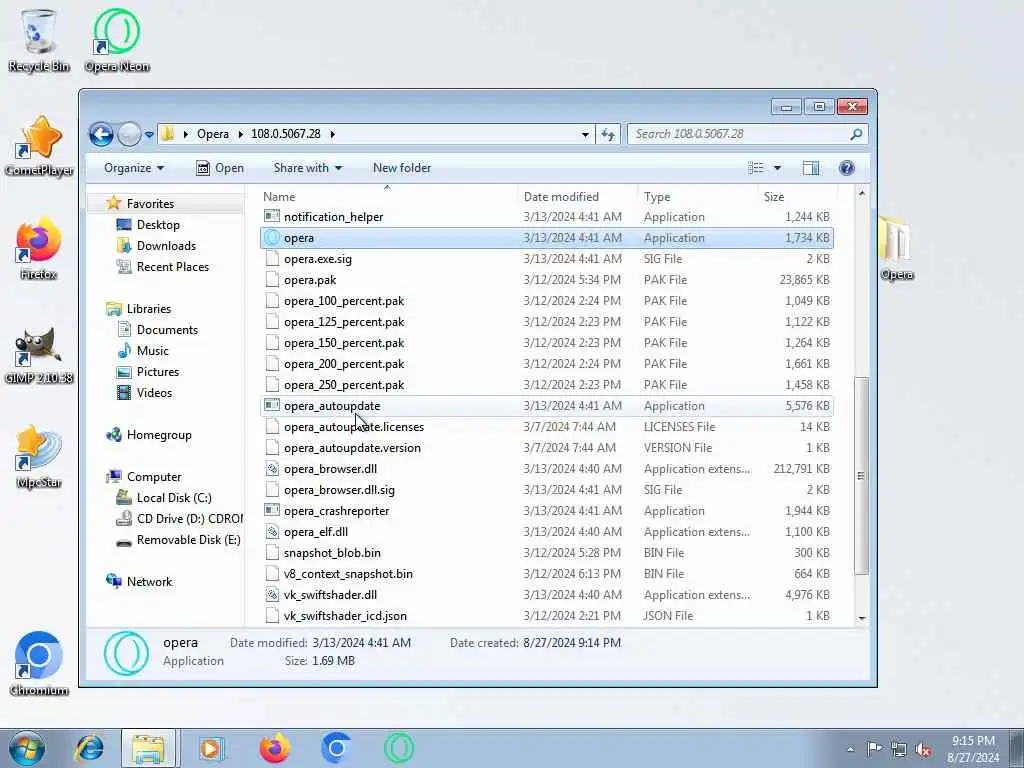The width and height of the screenshot is (1024, 768).
Task: Select Network in the navigation pane
Action: (x=149, y=582)
